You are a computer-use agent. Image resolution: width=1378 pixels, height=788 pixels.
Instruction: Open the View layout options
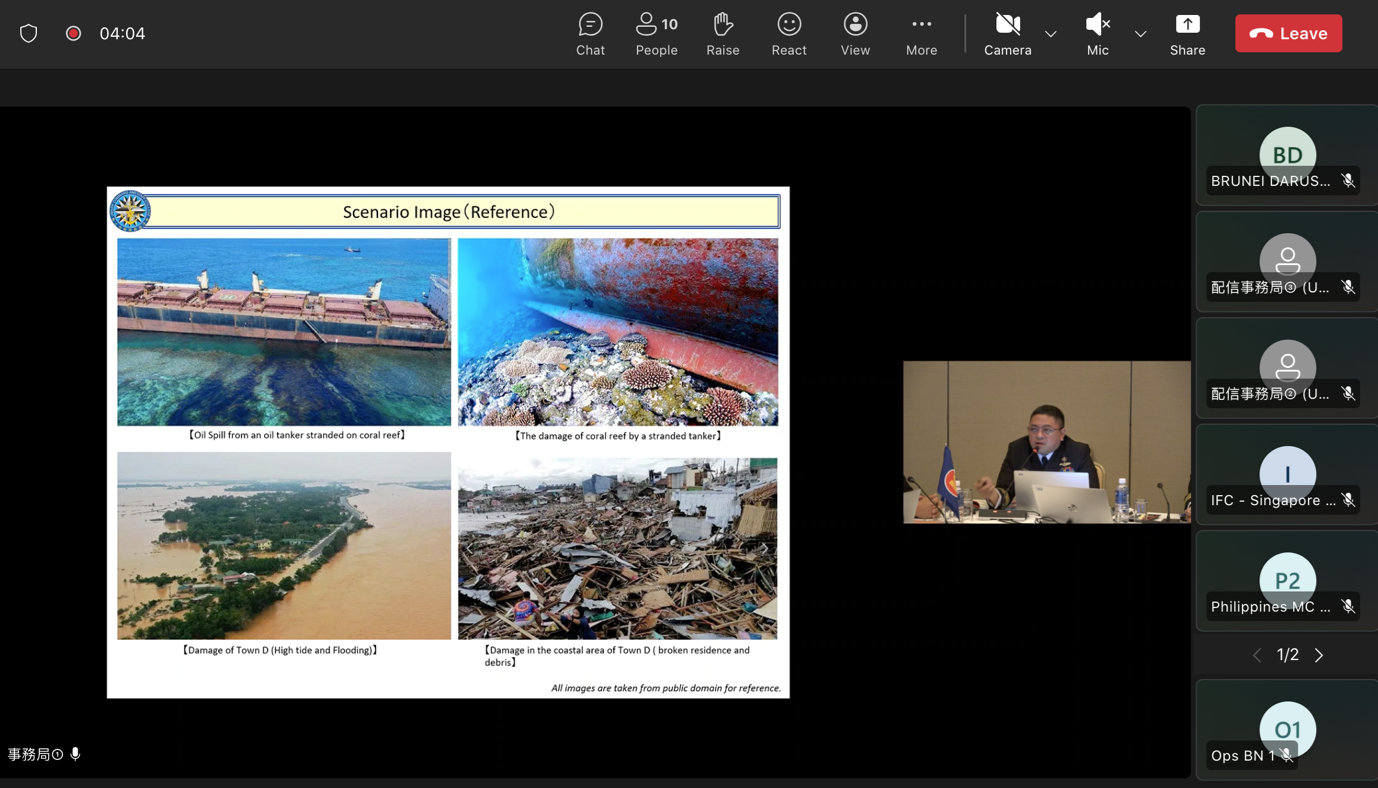tap(855, 34)
